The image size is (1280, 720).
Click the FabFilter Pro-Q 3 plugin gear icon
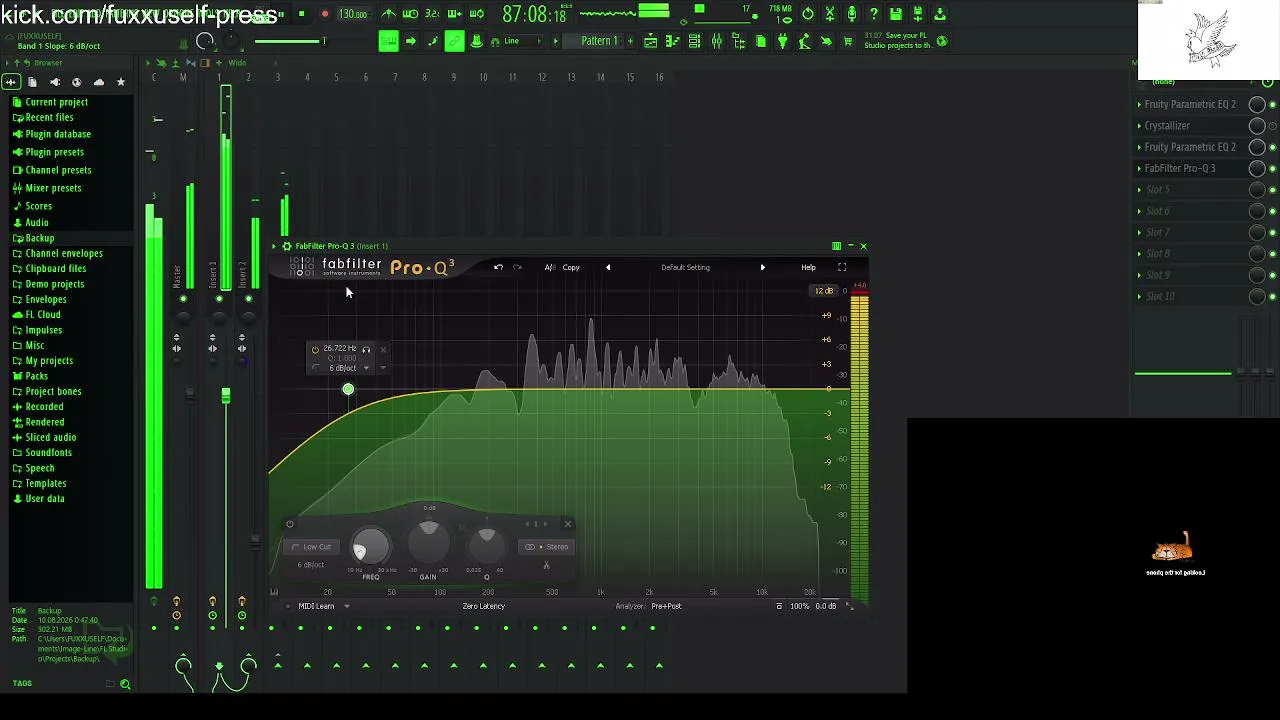[287, 246]
